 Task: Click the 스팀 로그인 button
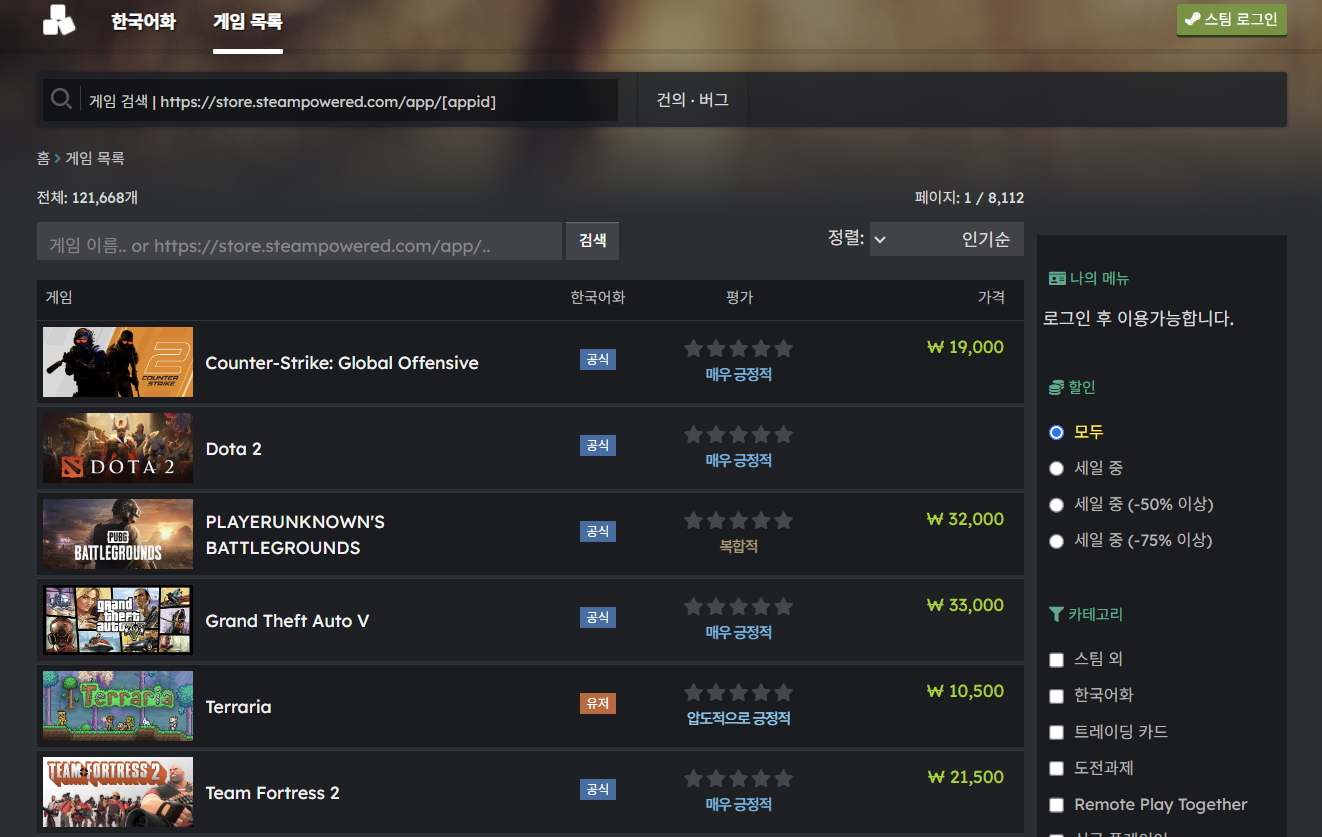tap(1232, 19)
